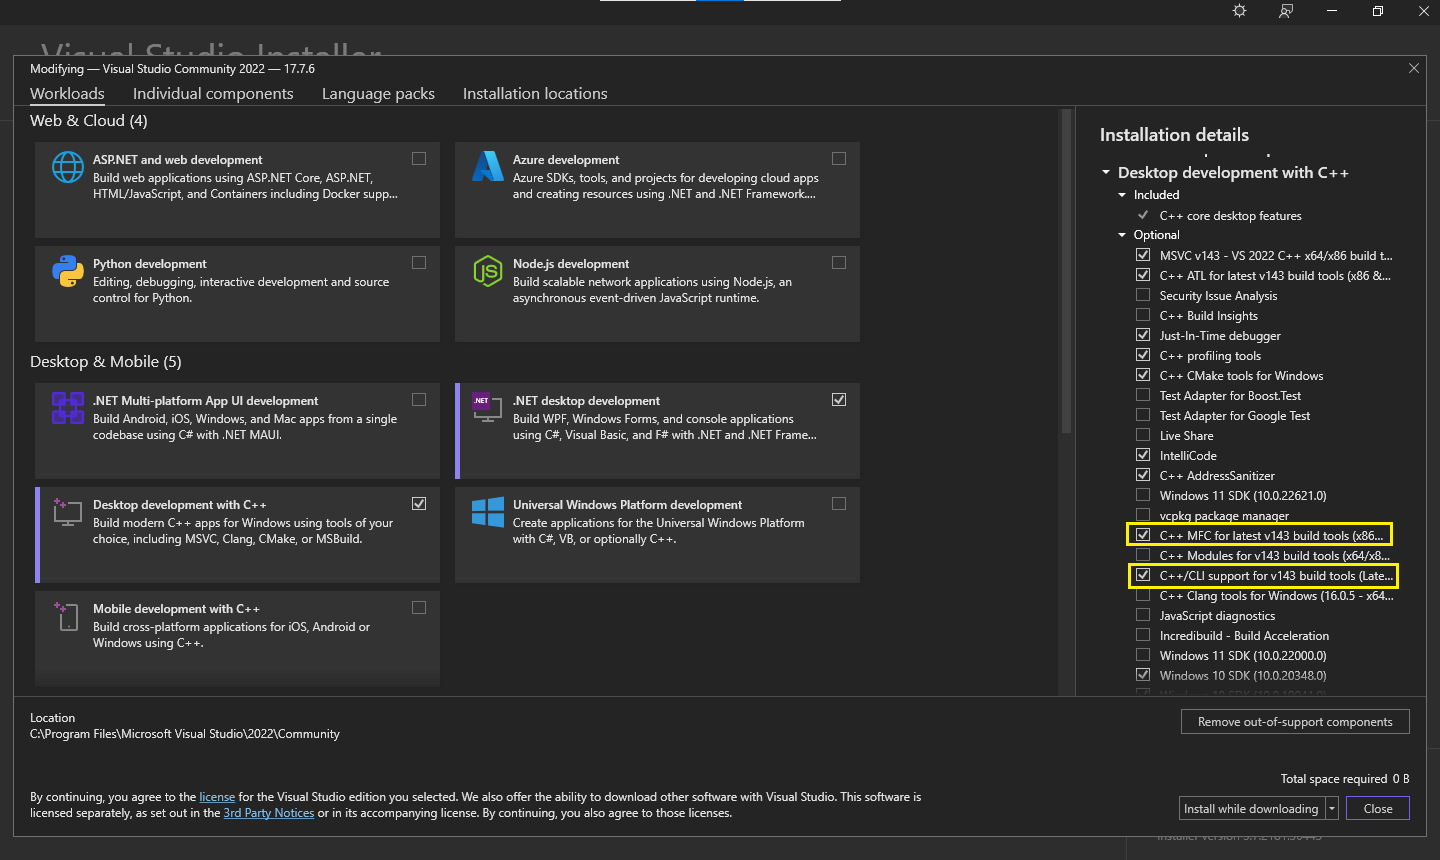The width and height of the screenshot is (1440, 860).
Task: Click the Desktop & Mobile (5) heading
Action: (x=106, y=361)
